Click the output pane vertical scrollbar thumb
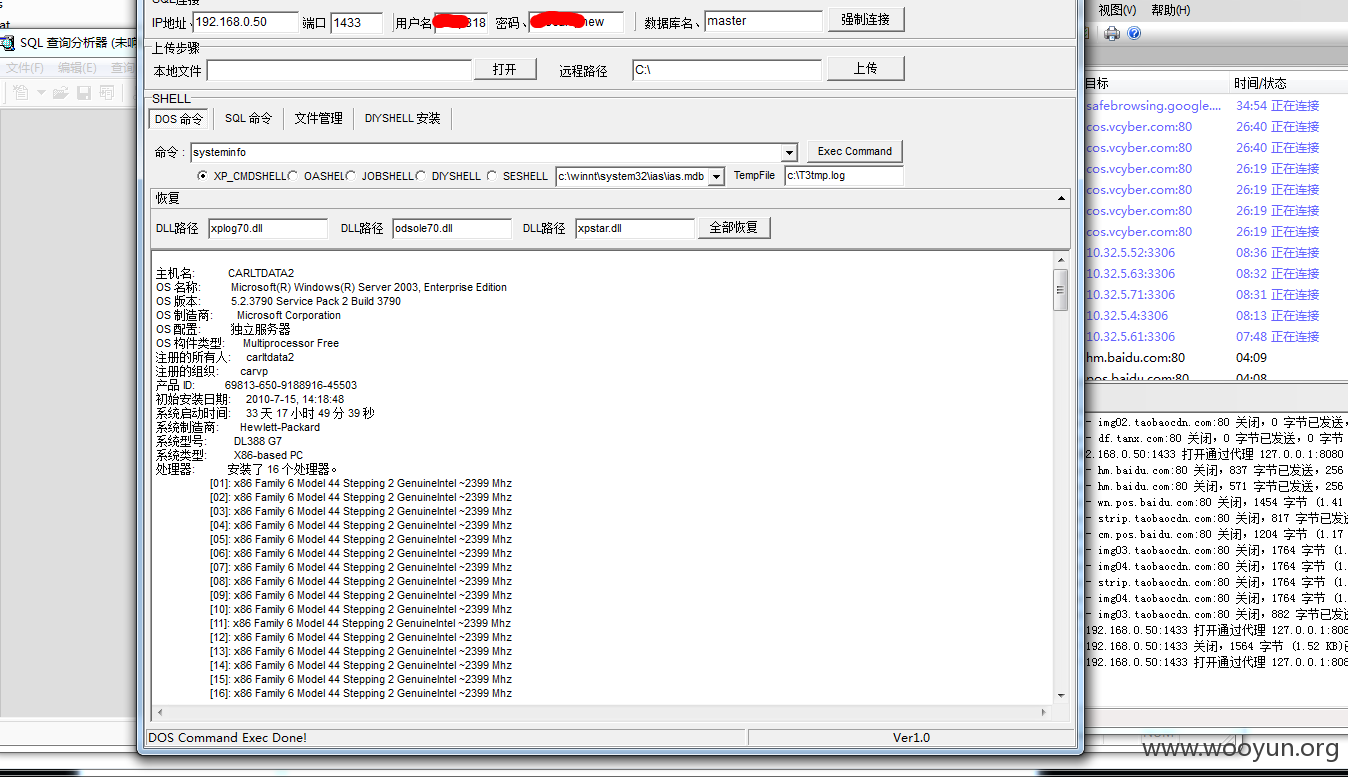Screen dimensions: 1348x777 1060,290
